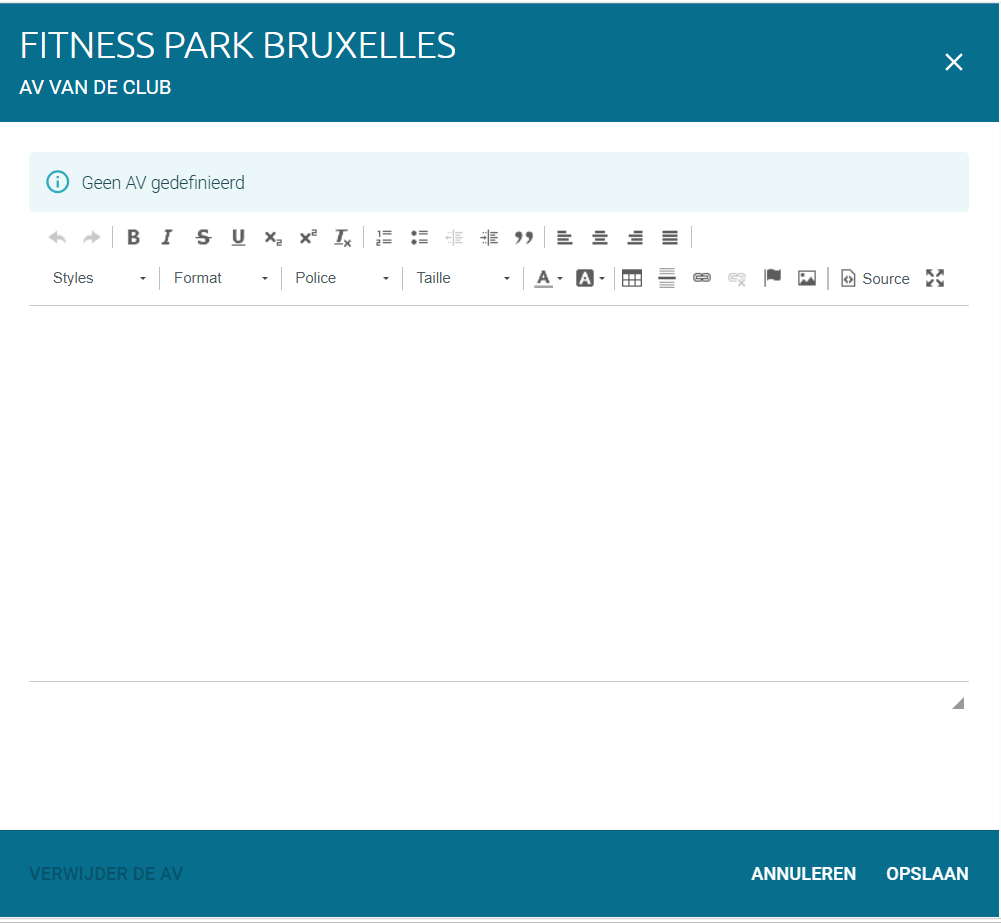Screen dimensions: 1001x923
Task: Click the 'AV VAN DE CLUB' subtitle
Action: pos(95,87)
